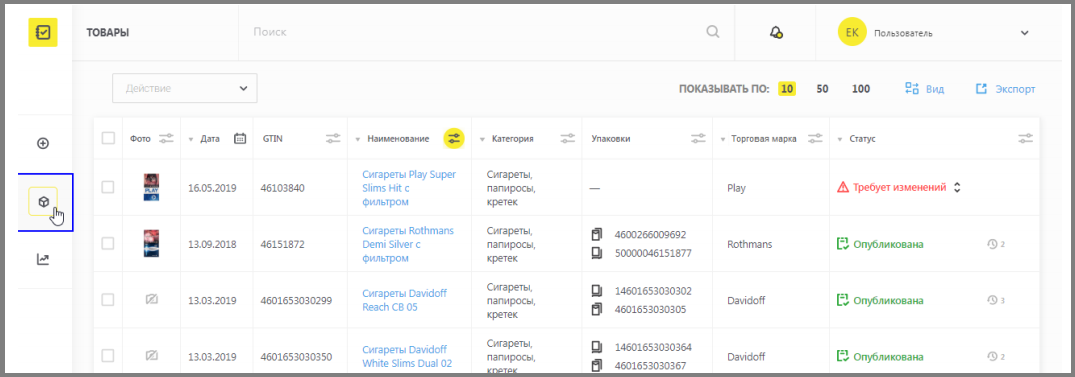1075x377 pixels.
Task: Click the filter icon in the GTIN column
Action: pyautogui.click(x=333, y=138)
